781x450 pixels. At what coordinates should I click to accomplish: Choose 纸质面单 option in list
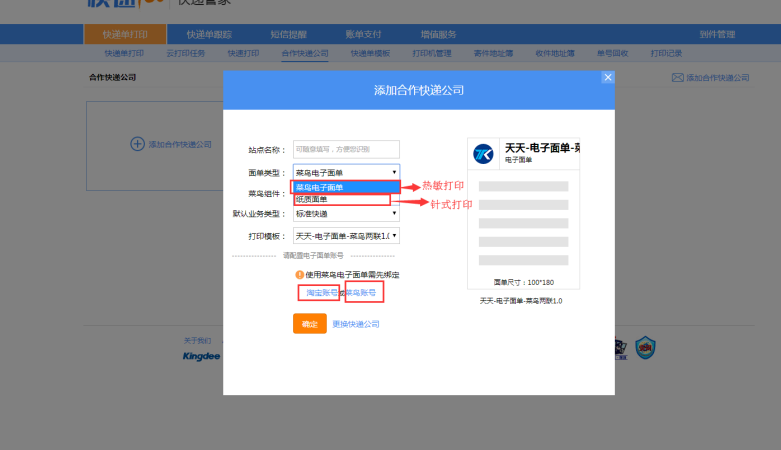coord(342,199)
